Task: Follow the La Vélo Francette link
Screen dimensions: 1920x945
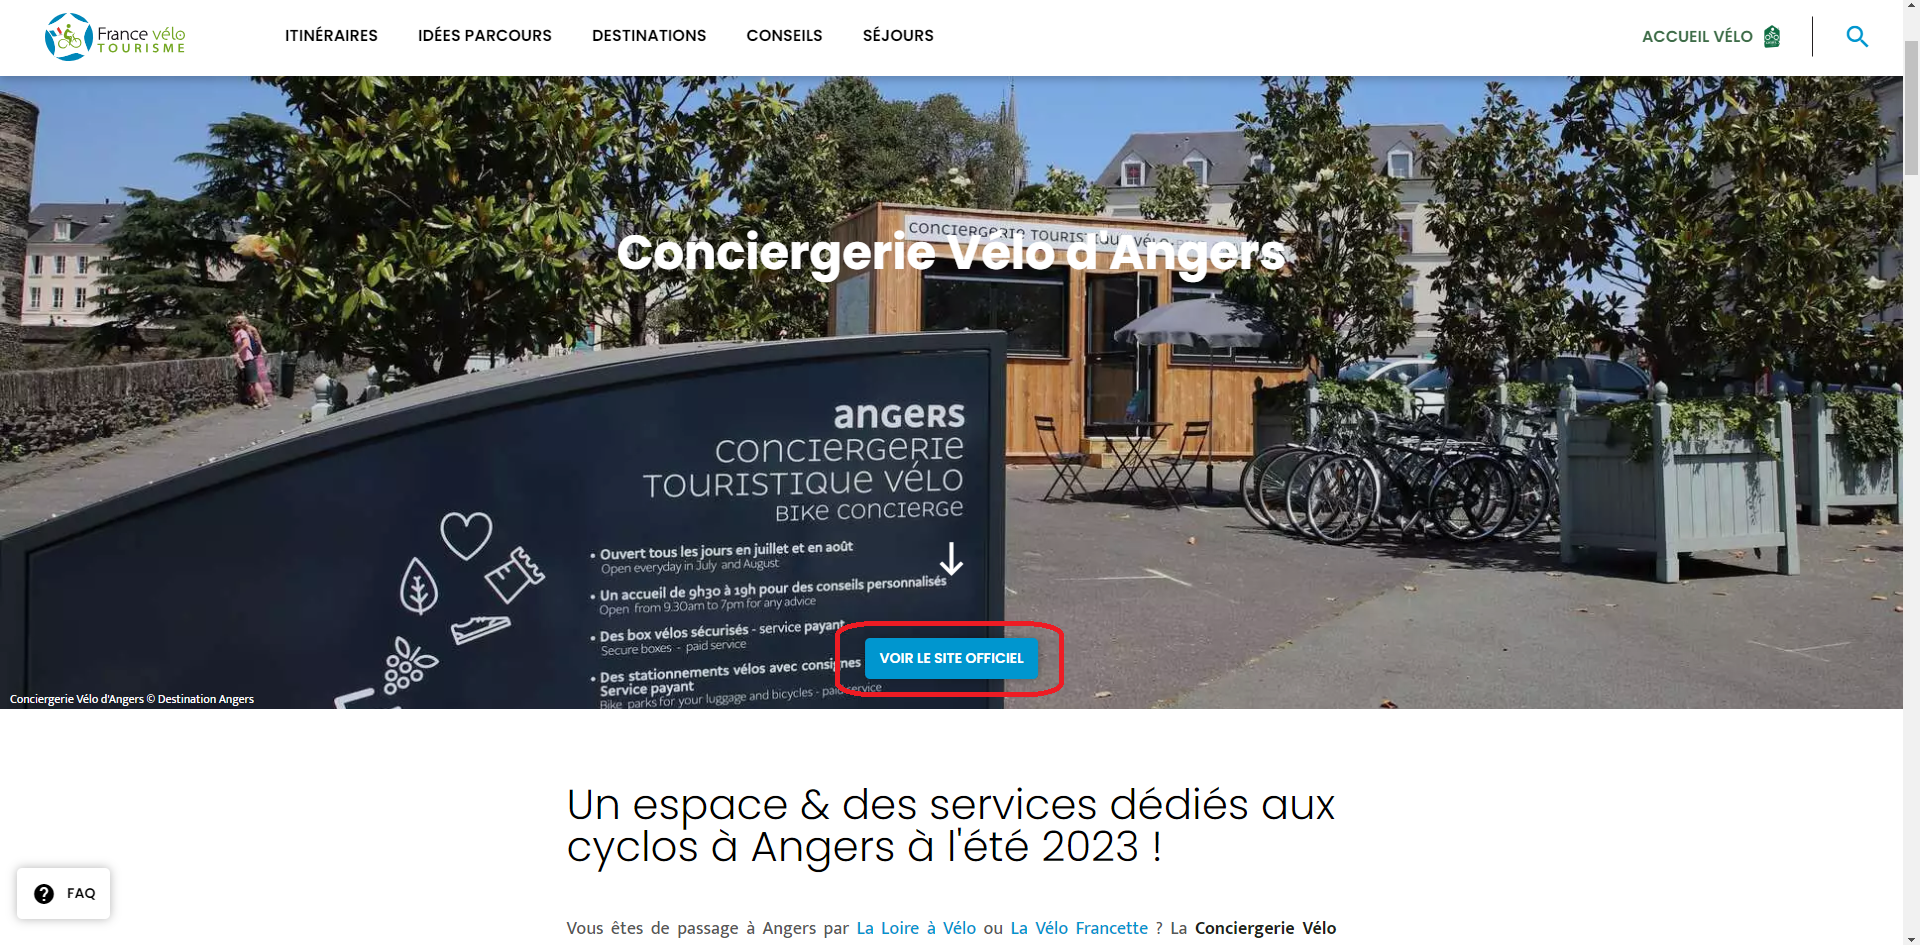Action: tap(1079, 928)
